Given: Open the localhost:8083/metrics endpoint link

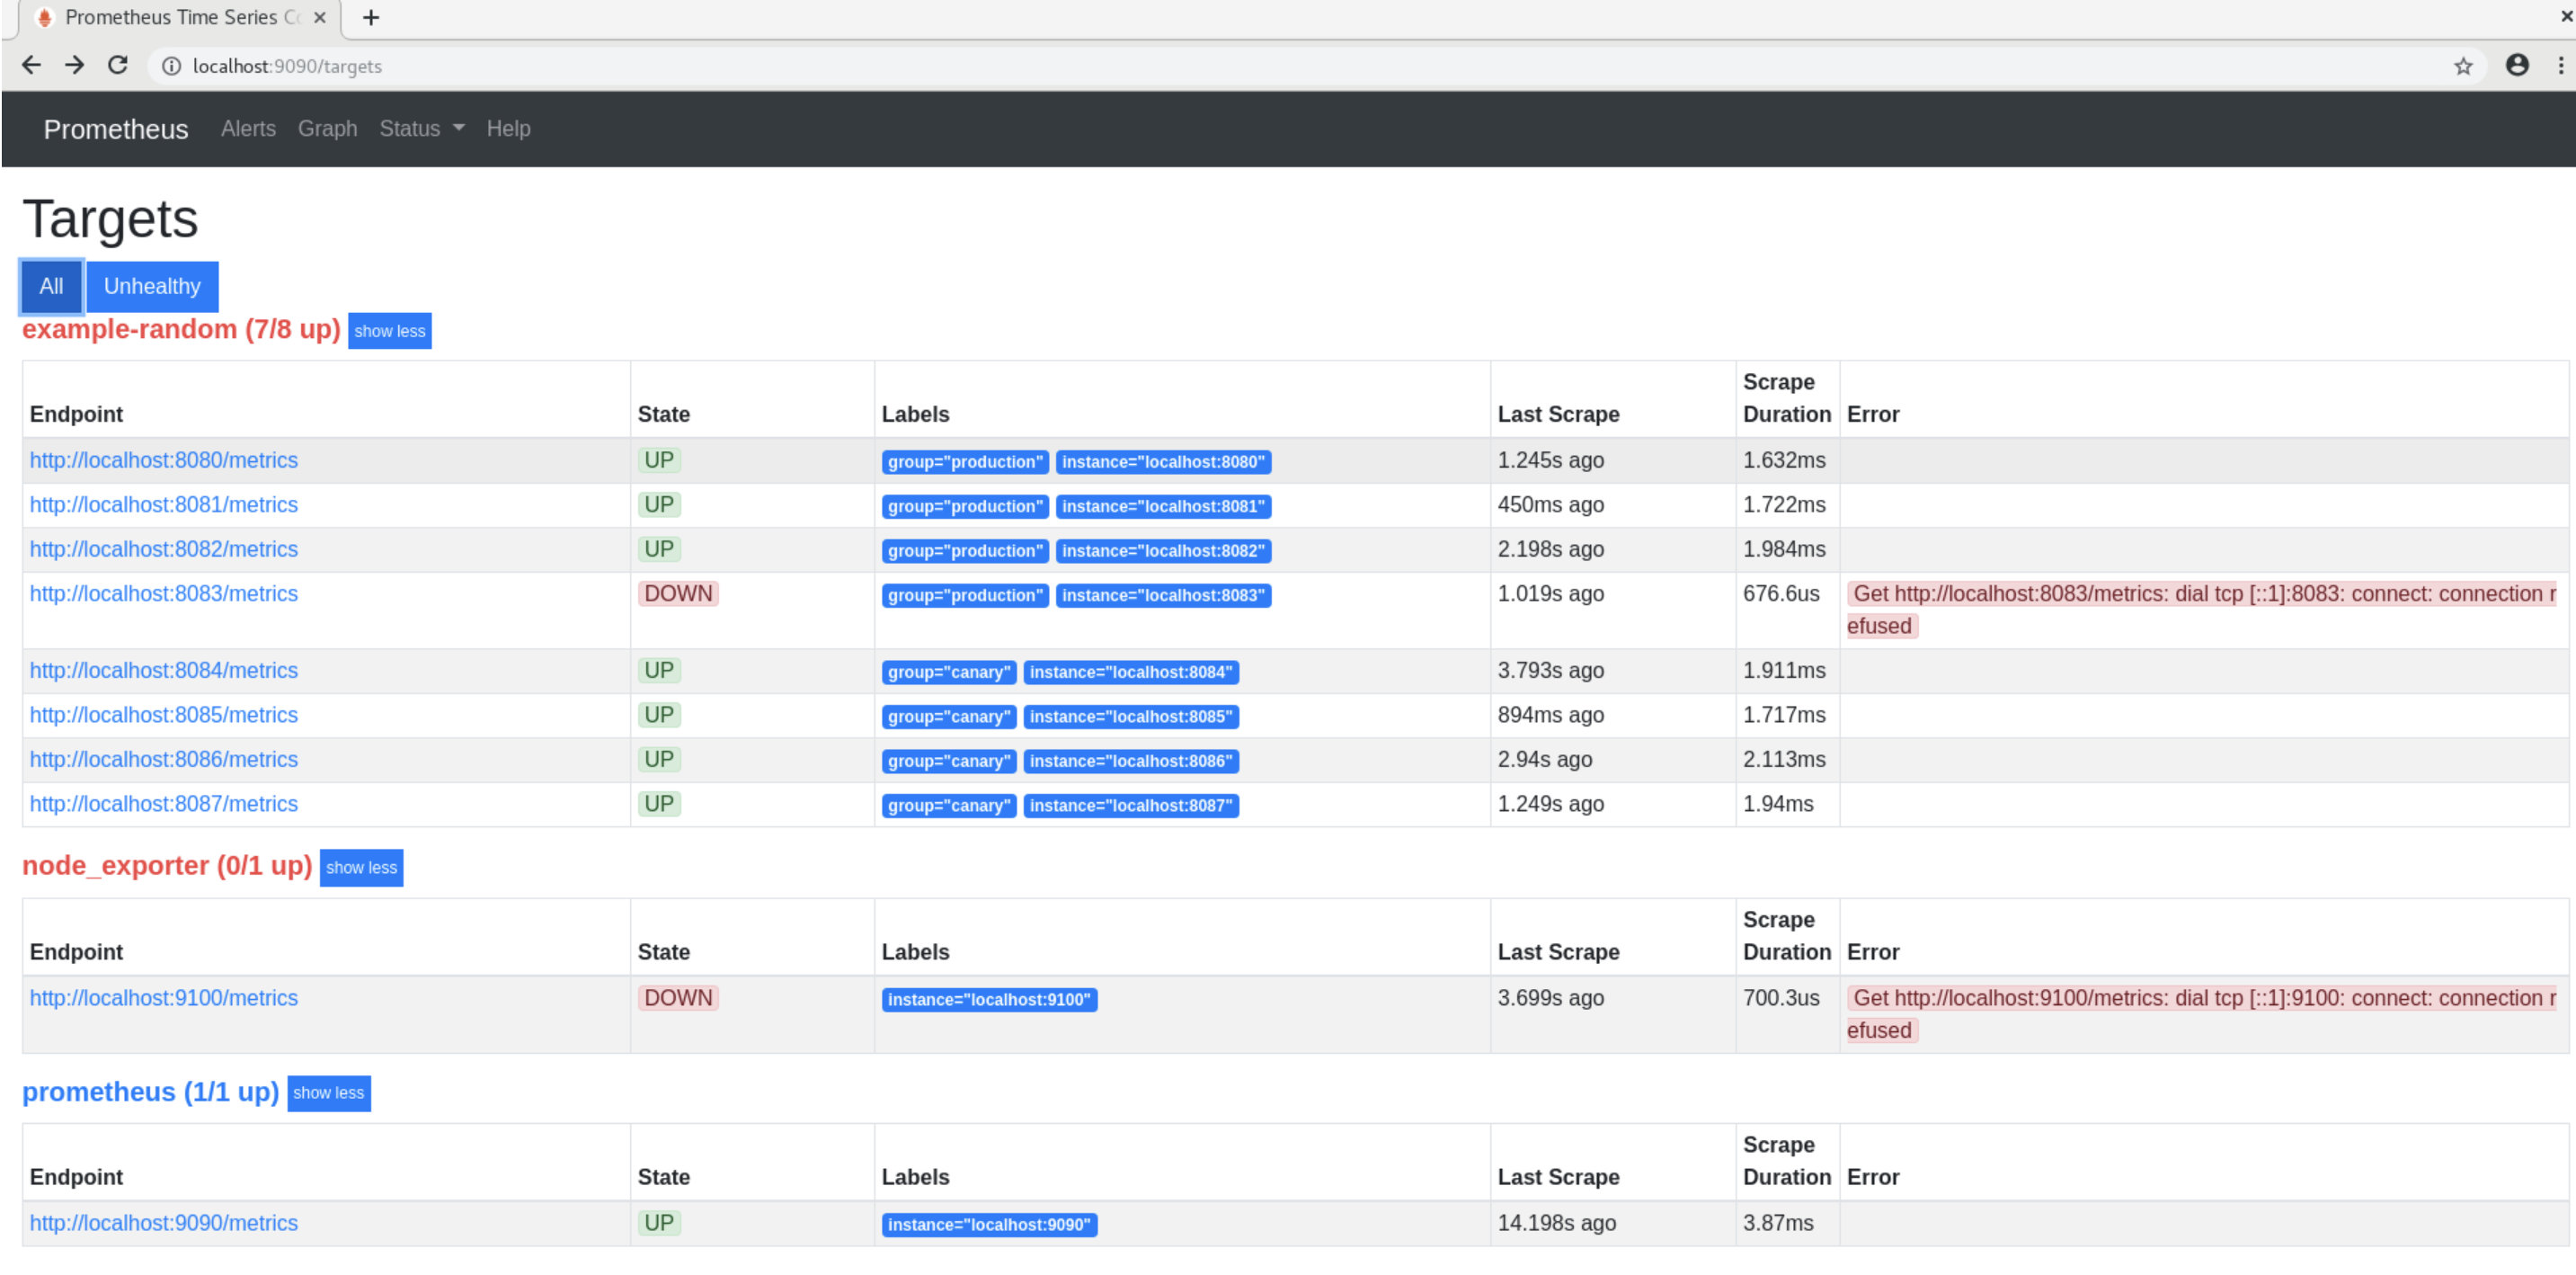Looking at the screenshot, I should click(163, 593).
